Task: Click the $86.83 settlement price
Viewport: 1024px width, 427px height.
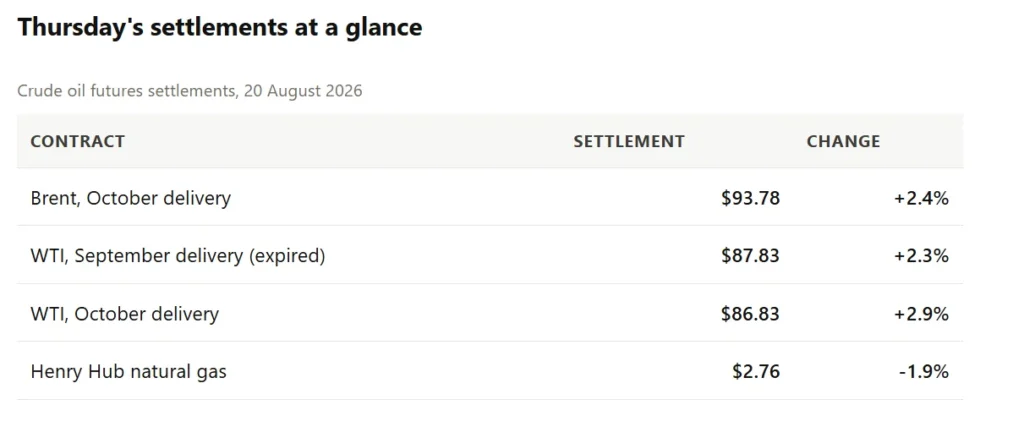Action: pos(750,314)
